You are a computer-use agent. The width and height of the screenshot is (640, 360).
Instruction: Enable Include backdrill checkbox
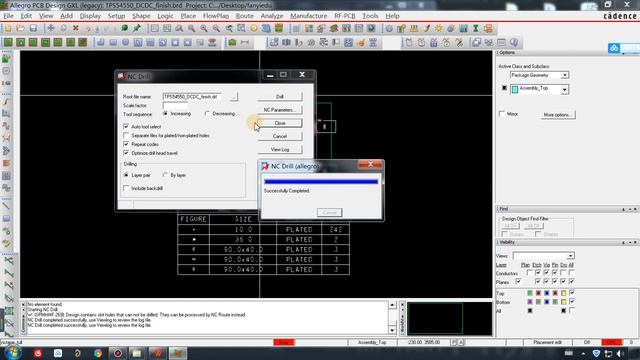tap(126, 188)
